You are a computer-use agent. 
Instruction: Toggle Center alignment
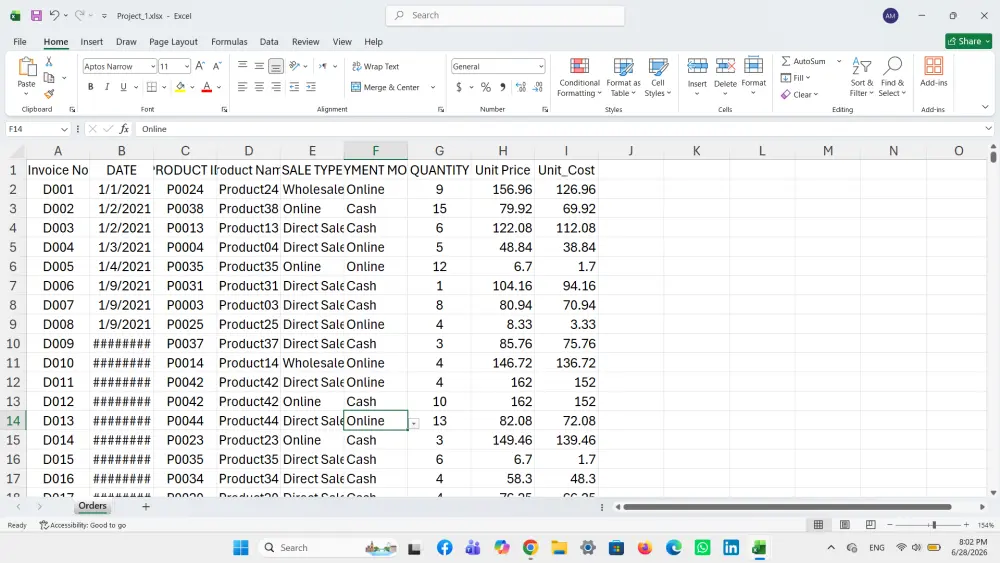pos(259,87)
